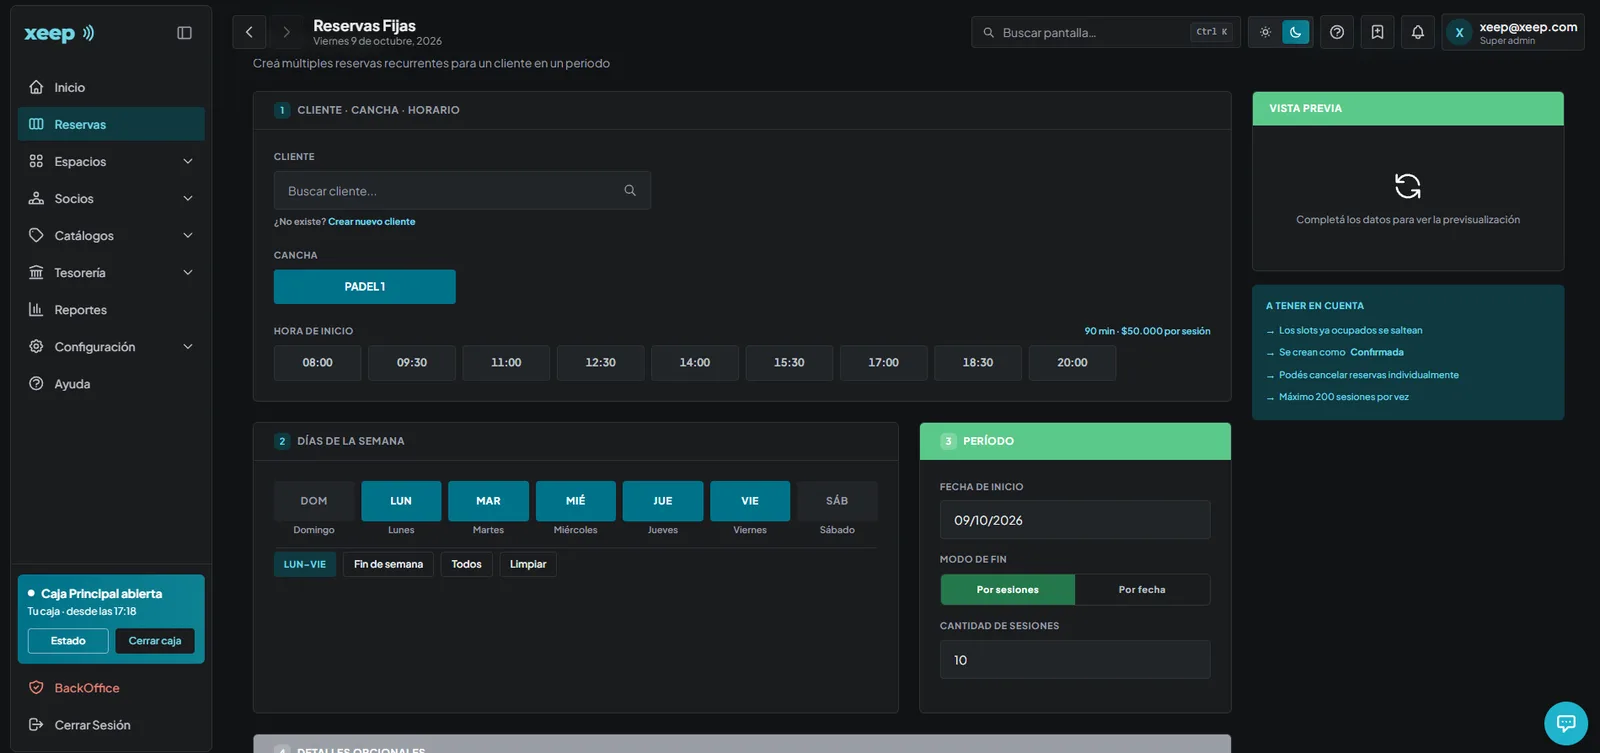The height and width of the screenshot is (753, 1600).
Task: Expand the Configuración menu
Action: (x=111, y=346)
